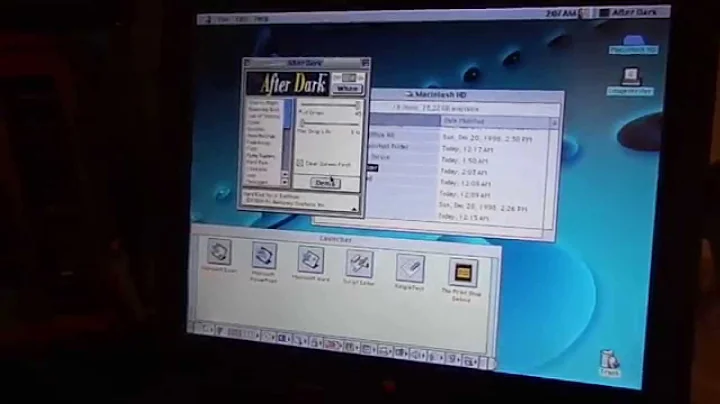Open the Apple menu icon
This screenshot has height=404, width=720.
pos(208,19)
